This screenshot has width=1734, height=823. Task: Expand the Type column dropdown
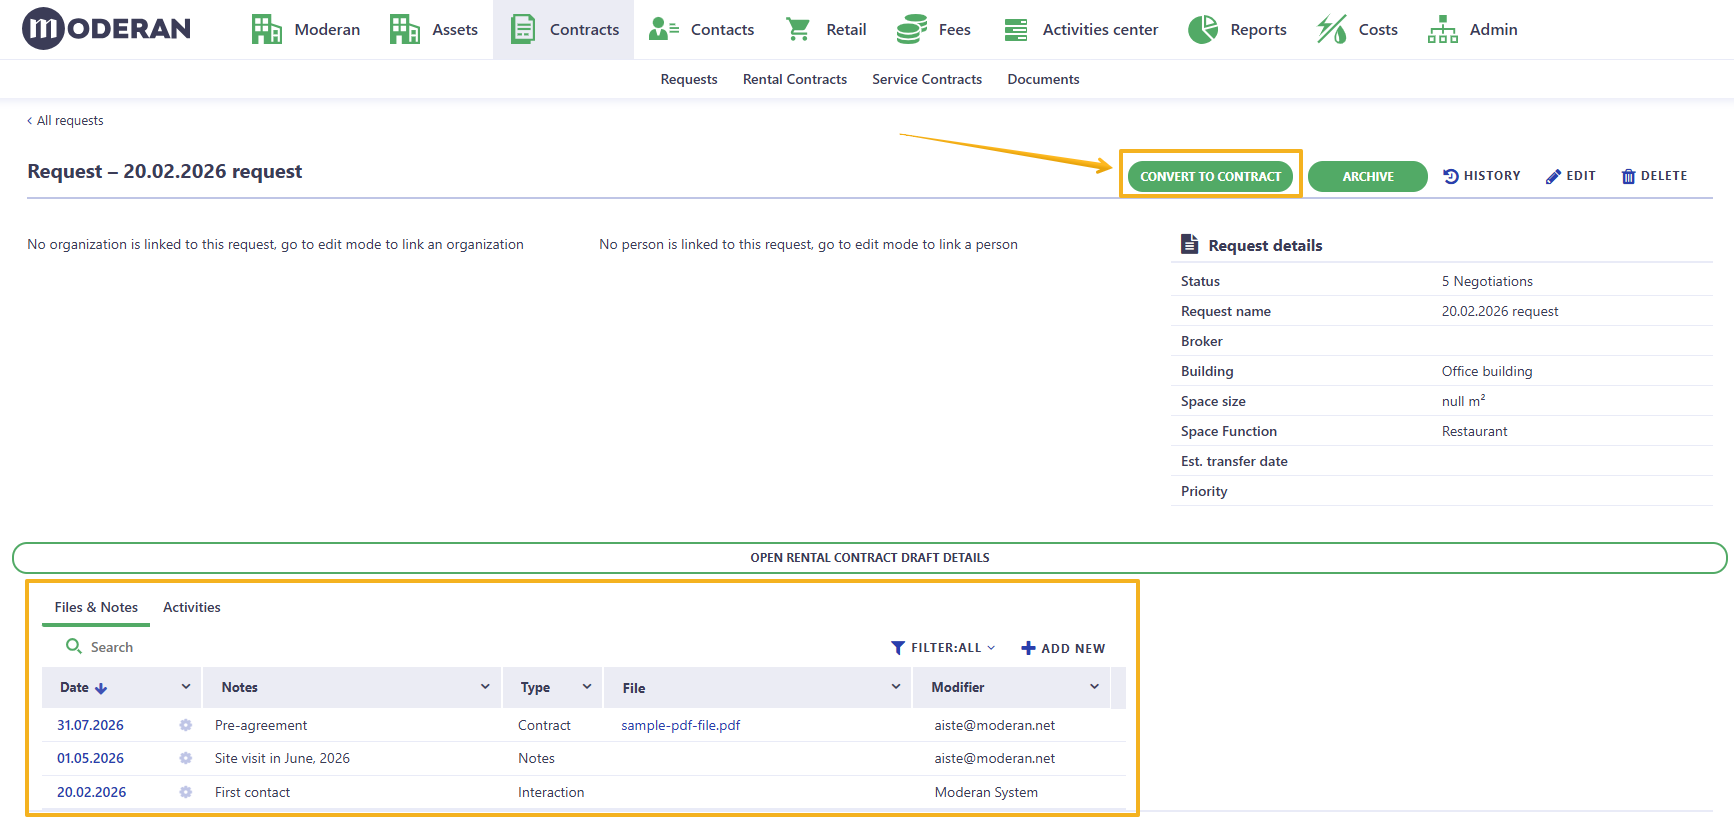[587, 687]
